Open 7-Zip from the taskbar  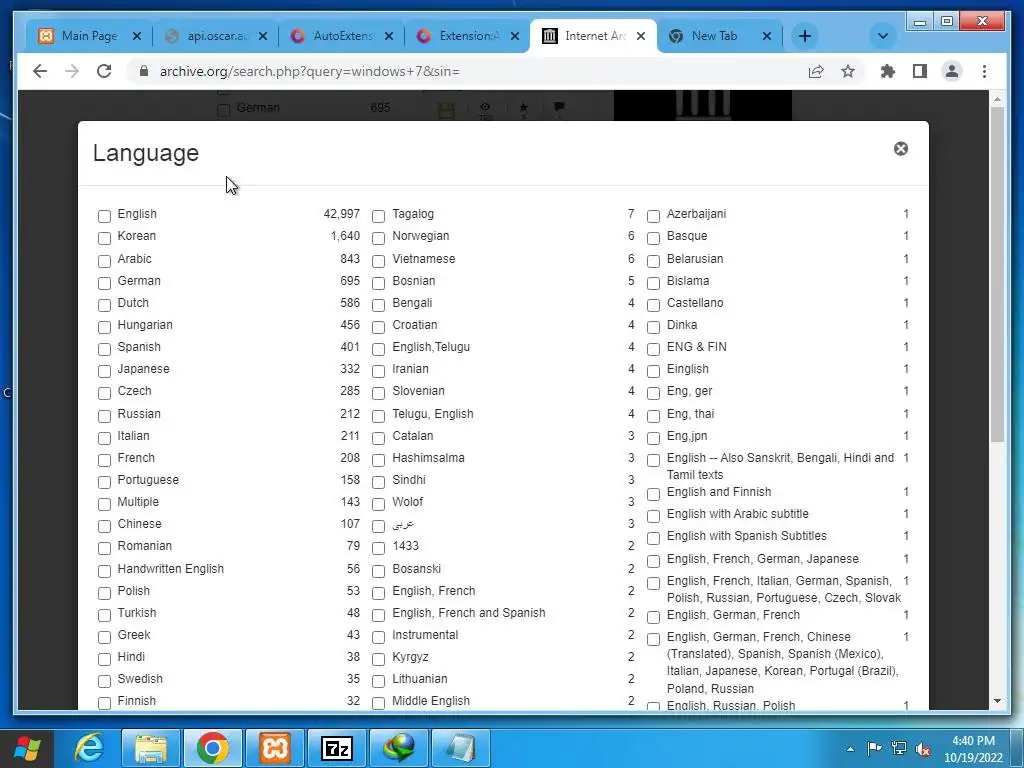click(x=337, y=748)
